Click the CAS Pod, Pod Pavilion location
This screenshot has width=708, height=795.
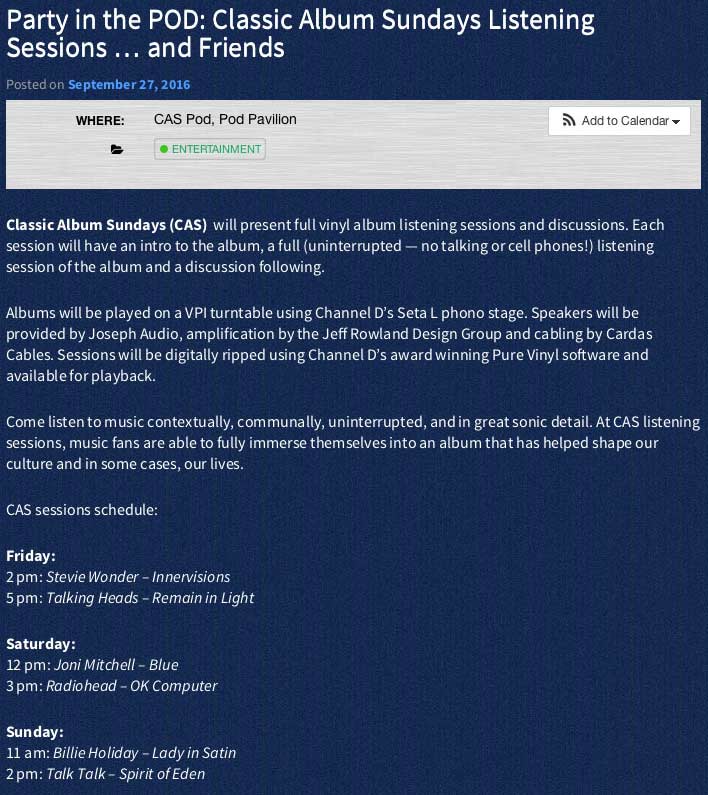(x=225, y=119)
